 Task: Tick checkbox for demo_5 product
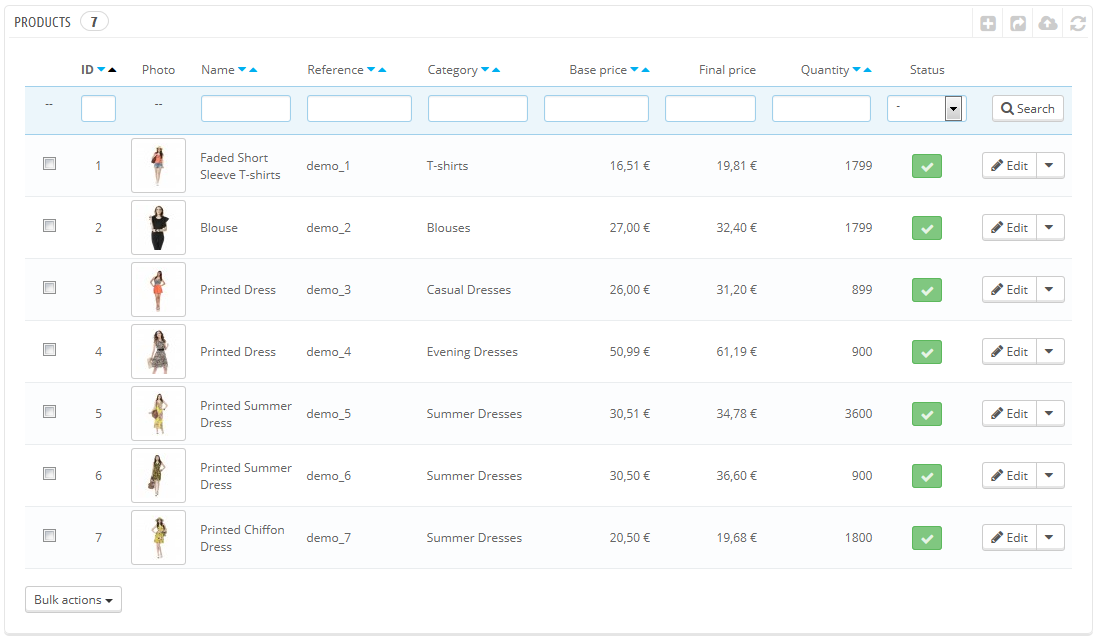tap(50, 412)
